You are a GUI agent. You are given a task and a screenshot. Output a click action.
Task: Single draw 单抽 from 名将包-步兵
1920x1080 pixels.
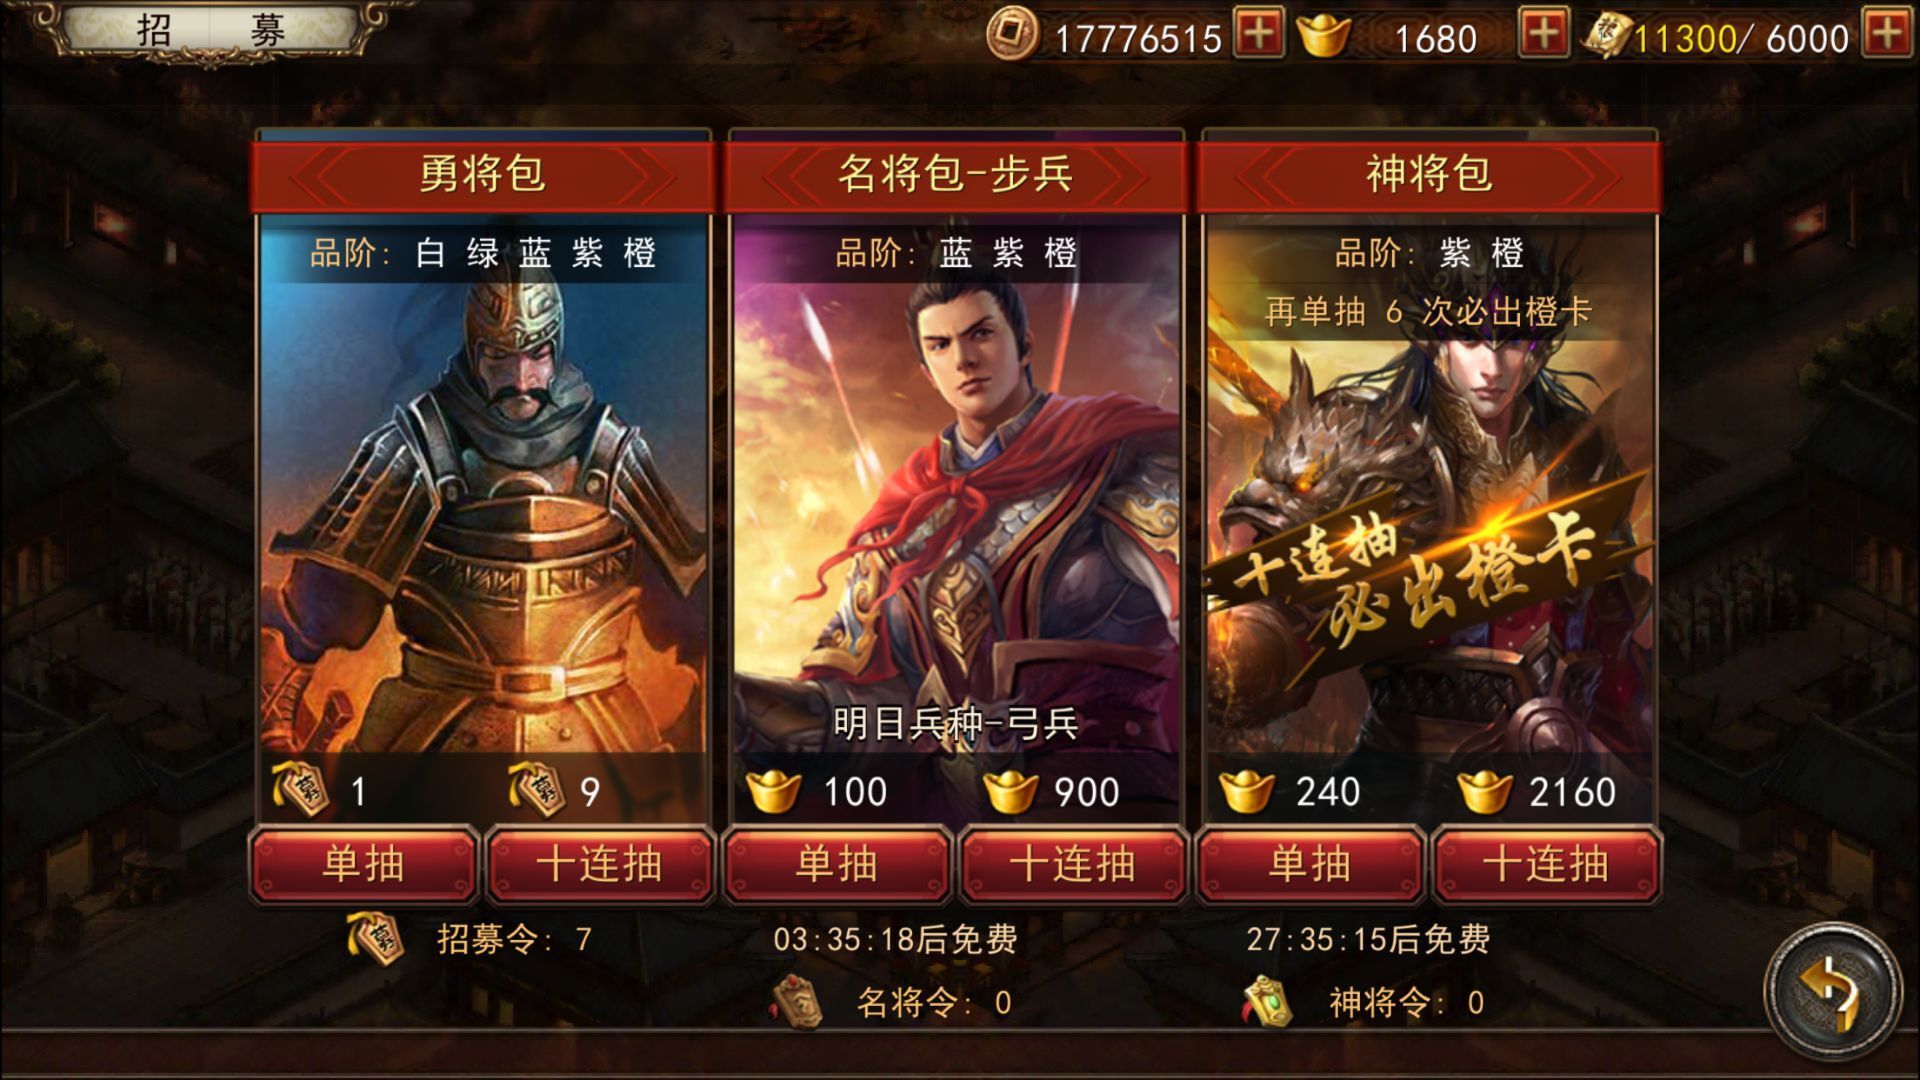[837, 864]
